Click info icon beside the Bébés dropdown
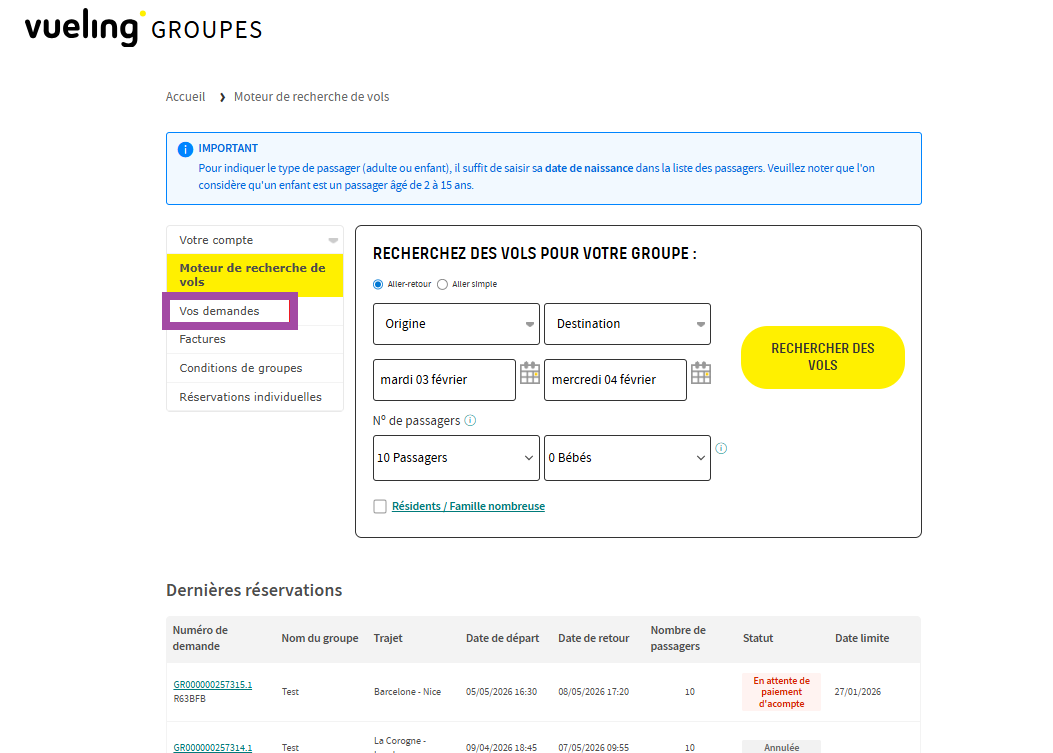The width and height of the screenshot is (1053, 753). point(721,449)
